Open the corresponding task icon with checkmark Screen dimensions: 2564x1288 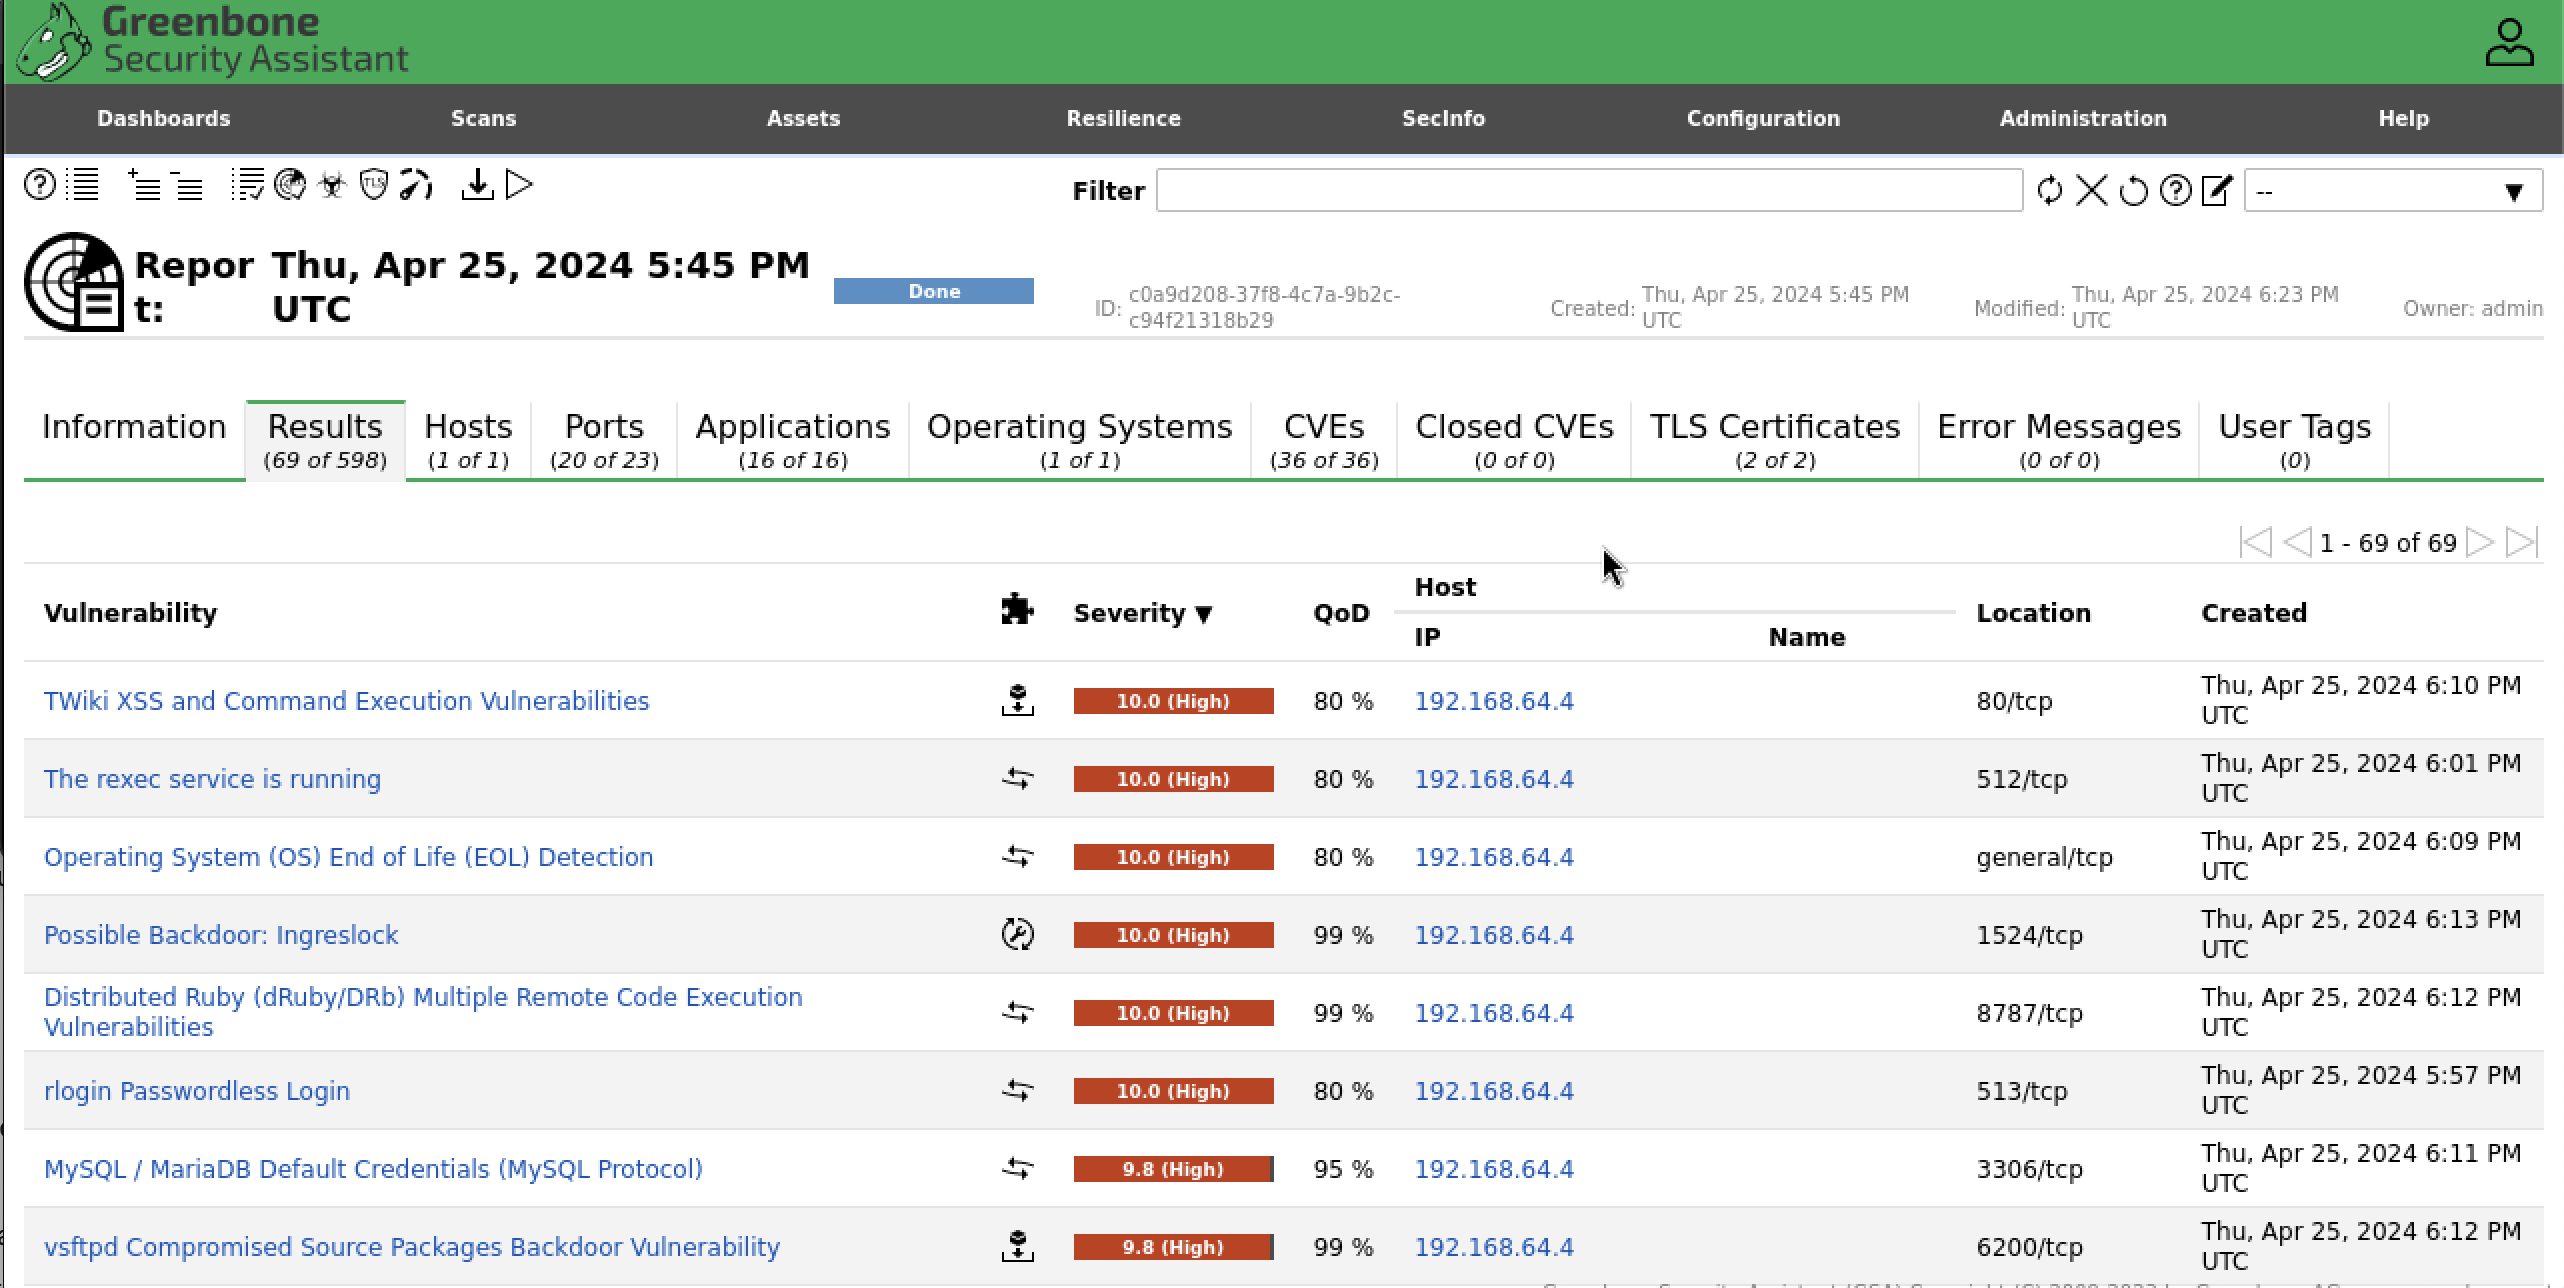(x=248, y=185)
